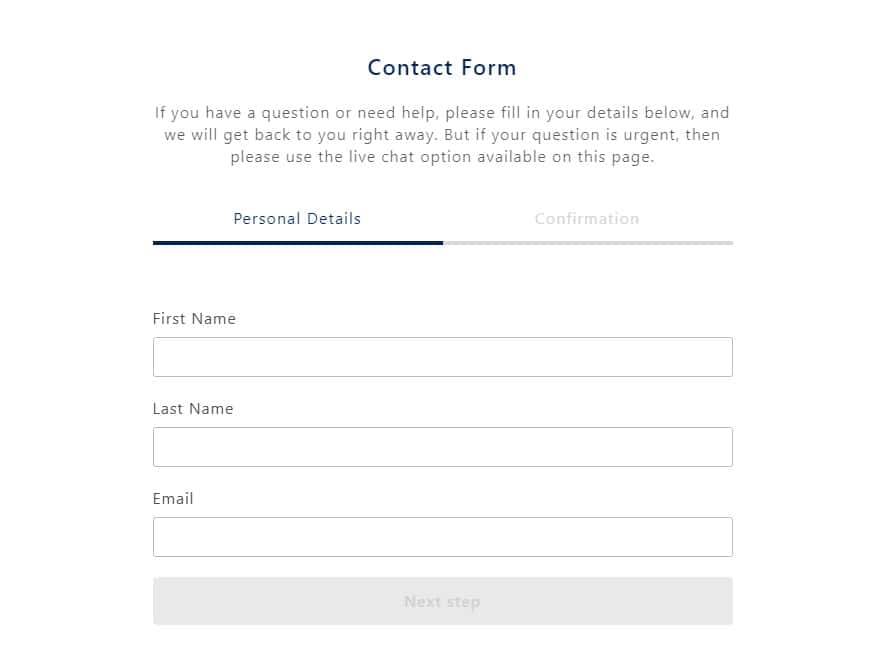888x670 pixels.
Task: Click the phrase "get back to you right away"
Action: [300, 135]
